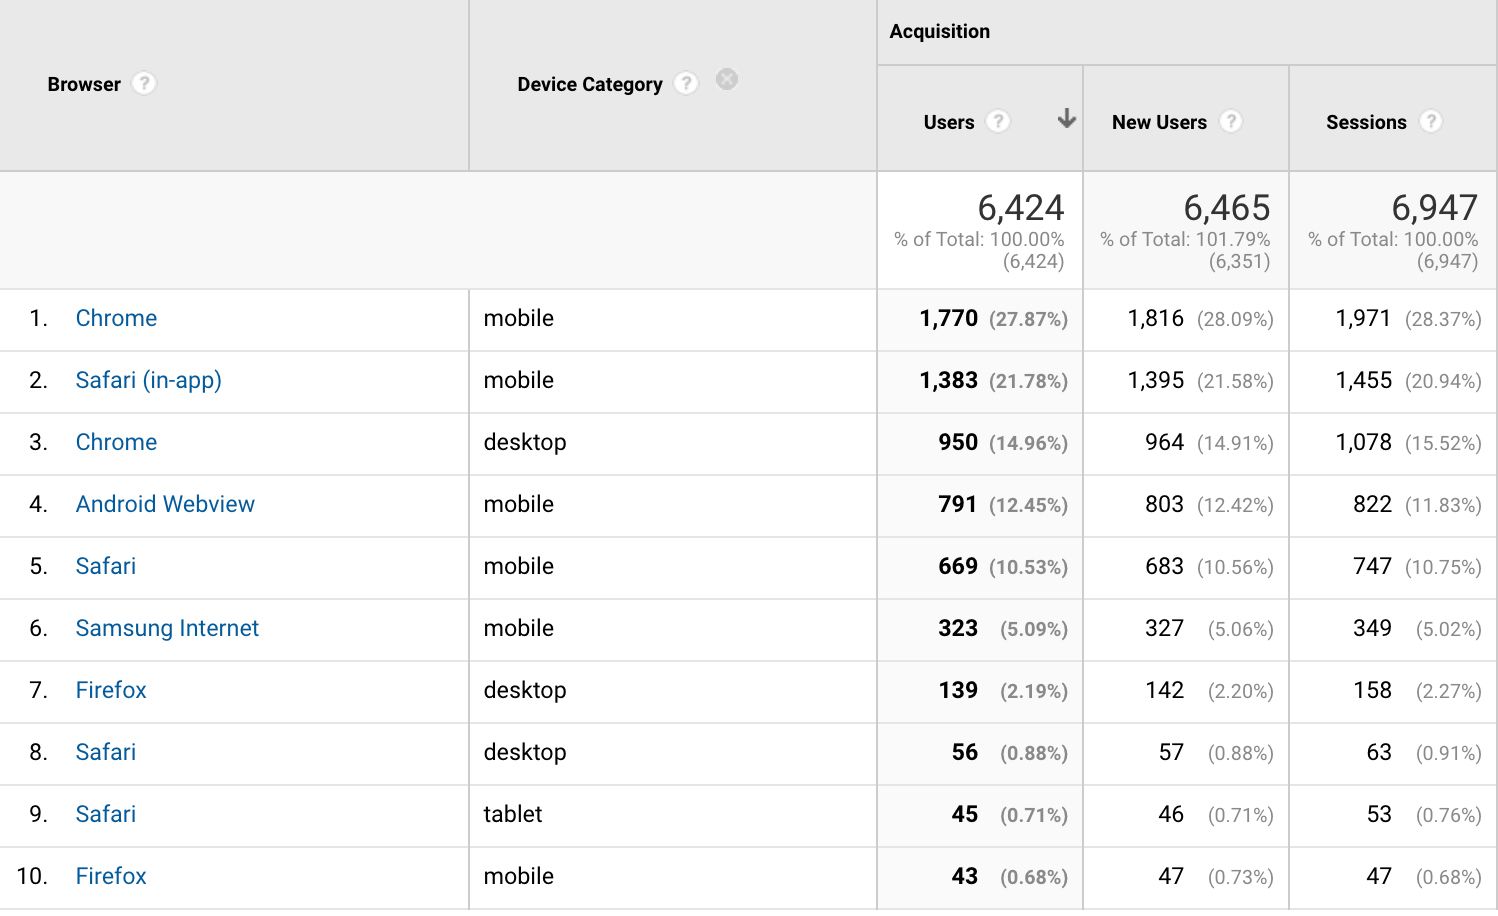Select total Sessions value 6,947

(1434, 207)
